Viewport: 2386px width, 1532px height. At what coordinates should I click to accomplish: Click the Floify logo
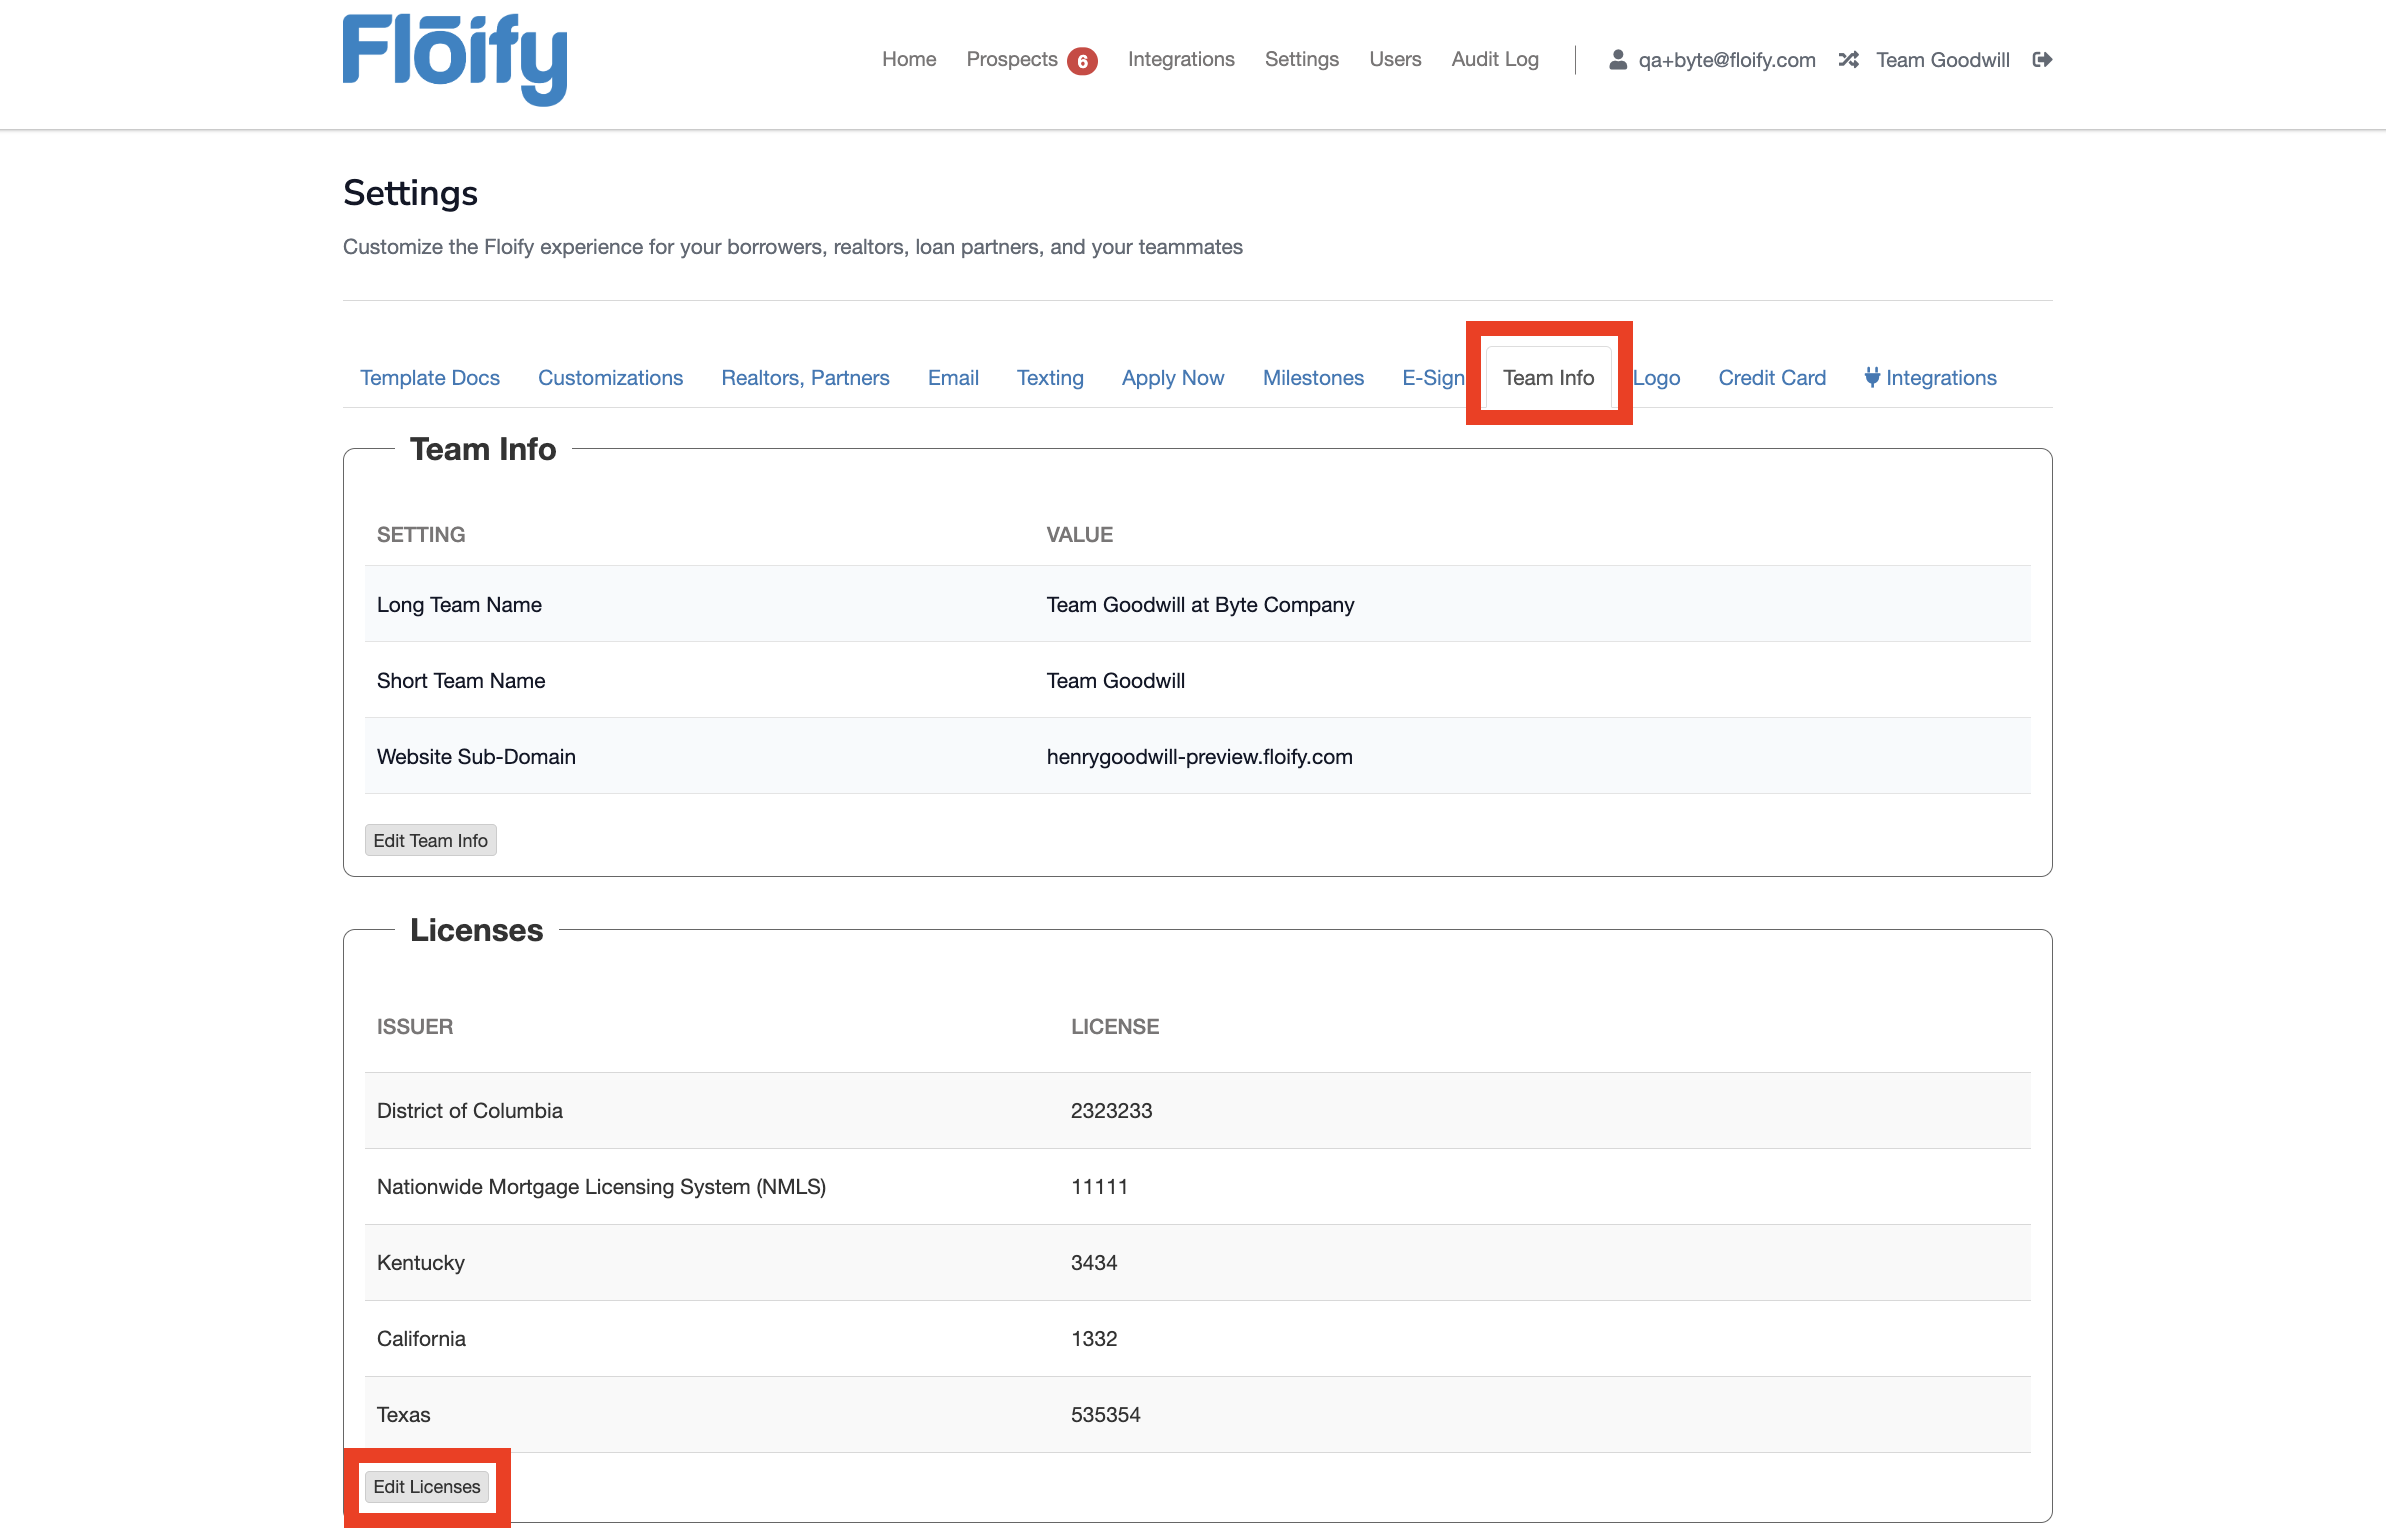click(455, 60)
